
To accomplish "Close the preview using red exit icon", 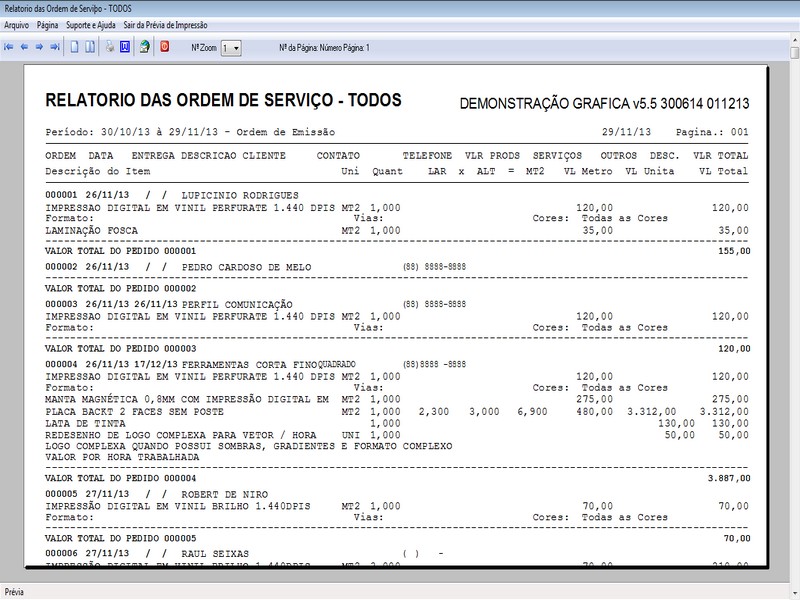I will point(164,46).
